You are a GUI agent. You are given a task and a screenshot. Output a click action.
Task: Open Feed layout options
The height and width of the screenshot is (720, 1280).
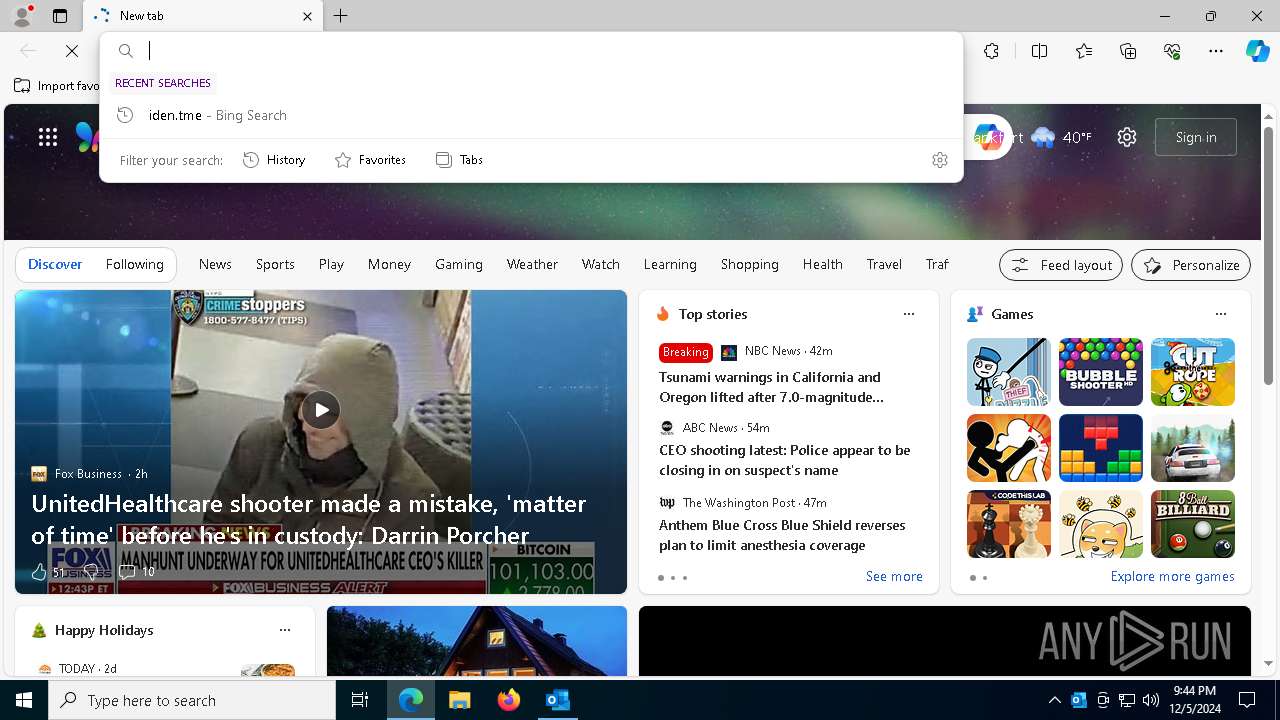1060,265
